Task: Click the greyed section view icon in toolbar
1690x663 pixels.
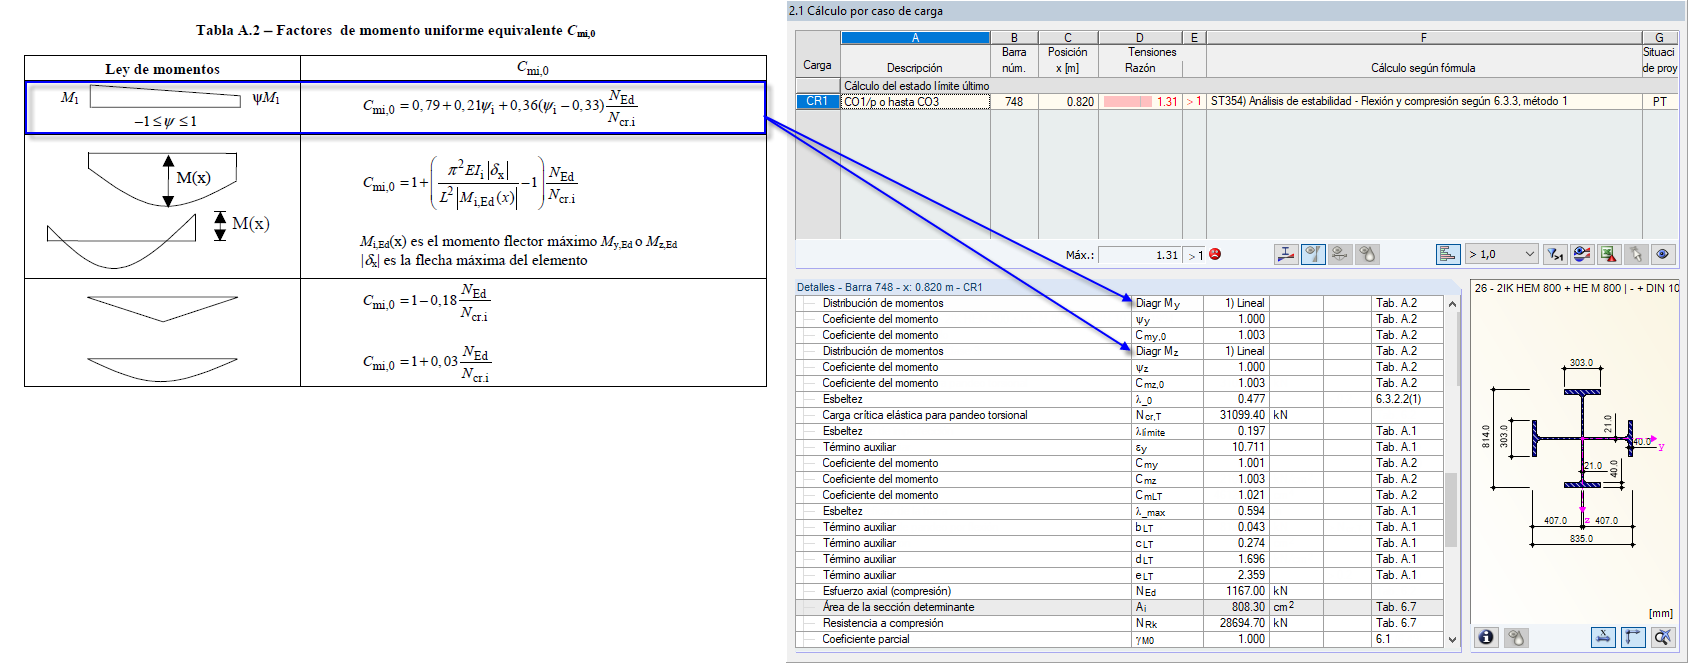Action: pyautogui.click(x=1341, y=254)
